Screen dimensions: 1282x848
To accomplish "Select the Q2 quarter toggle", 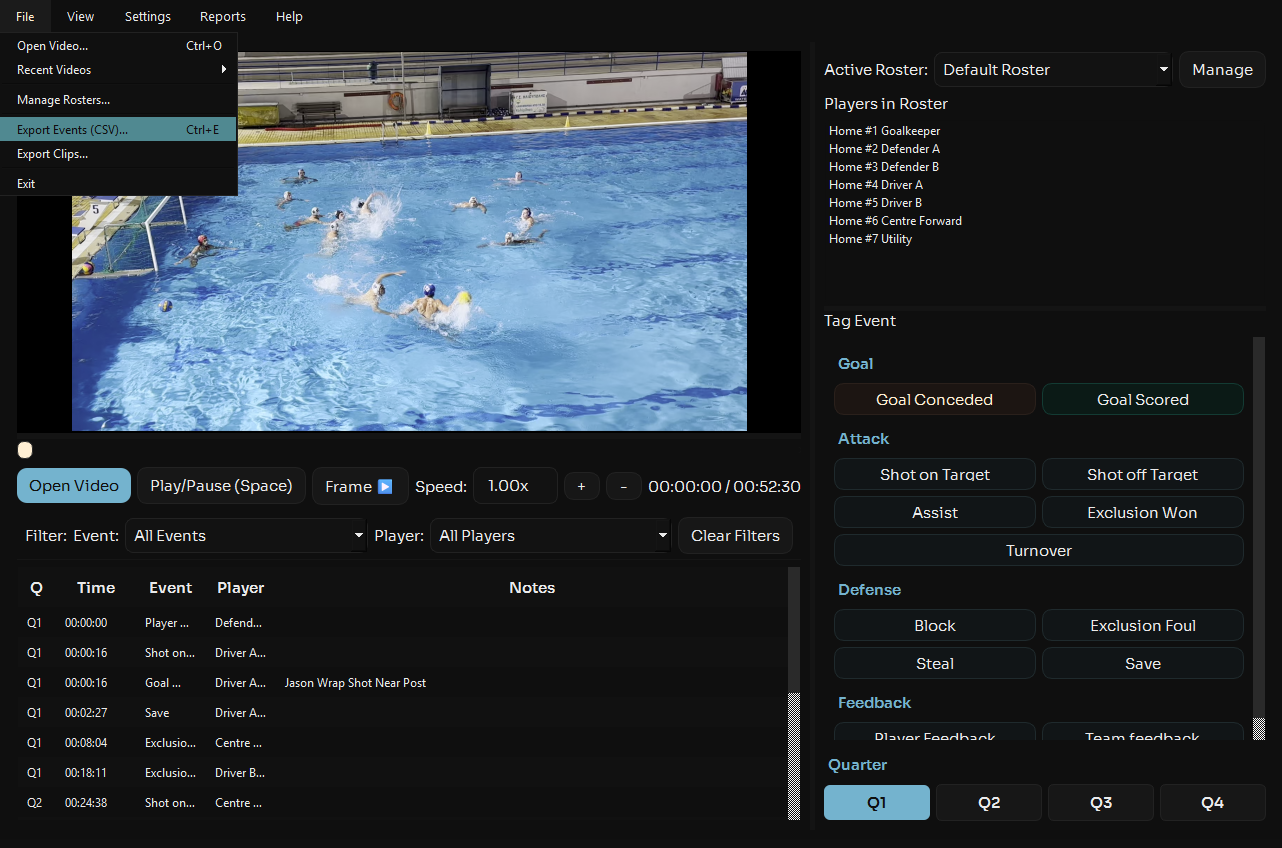I will pyautogui.click(x=988, y=803).
